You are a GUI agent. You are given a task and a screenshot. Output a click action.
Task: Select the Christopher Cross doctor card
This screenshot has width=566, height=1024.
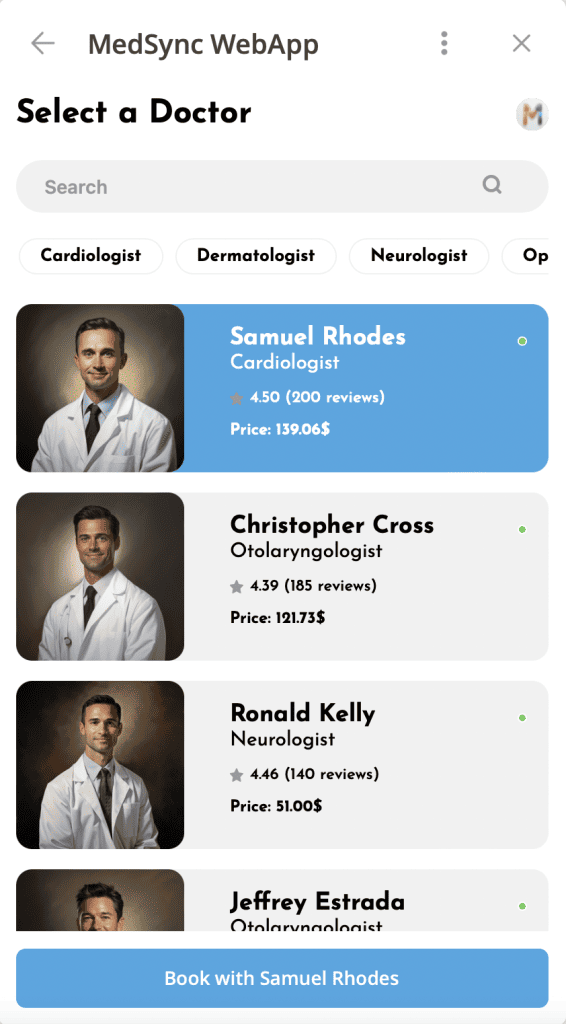[282, 576]
